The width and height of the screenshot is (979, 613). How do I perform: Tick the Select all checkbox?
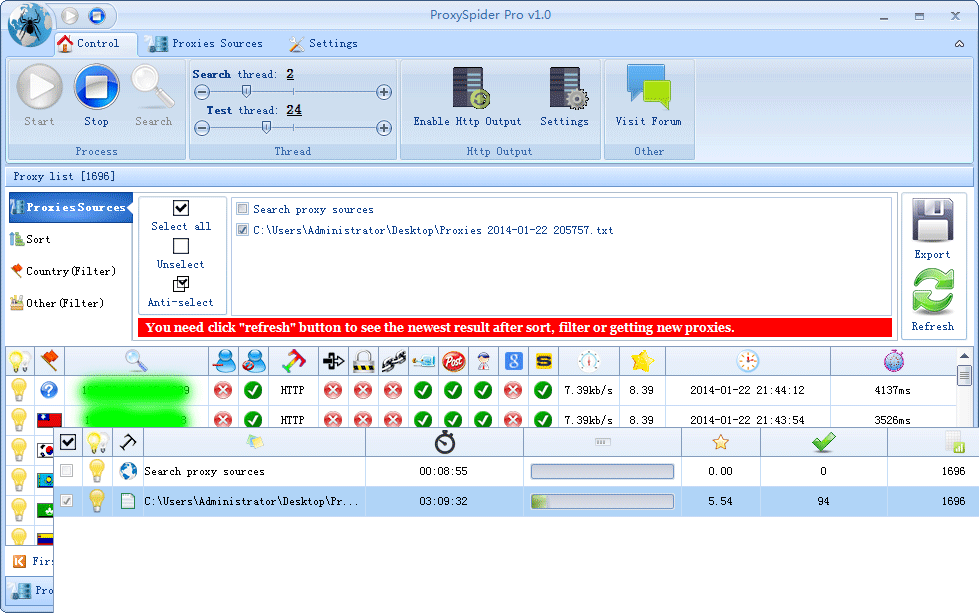pos(181,208)
